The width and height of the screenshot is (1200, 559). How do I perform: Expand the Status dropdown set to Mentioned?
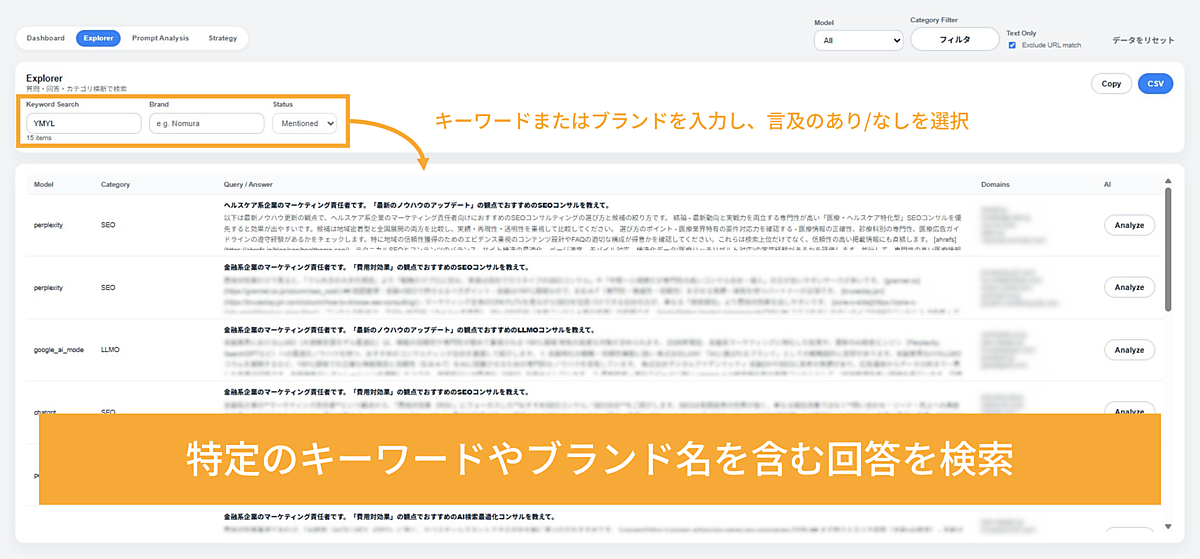(x=304, y=123)
